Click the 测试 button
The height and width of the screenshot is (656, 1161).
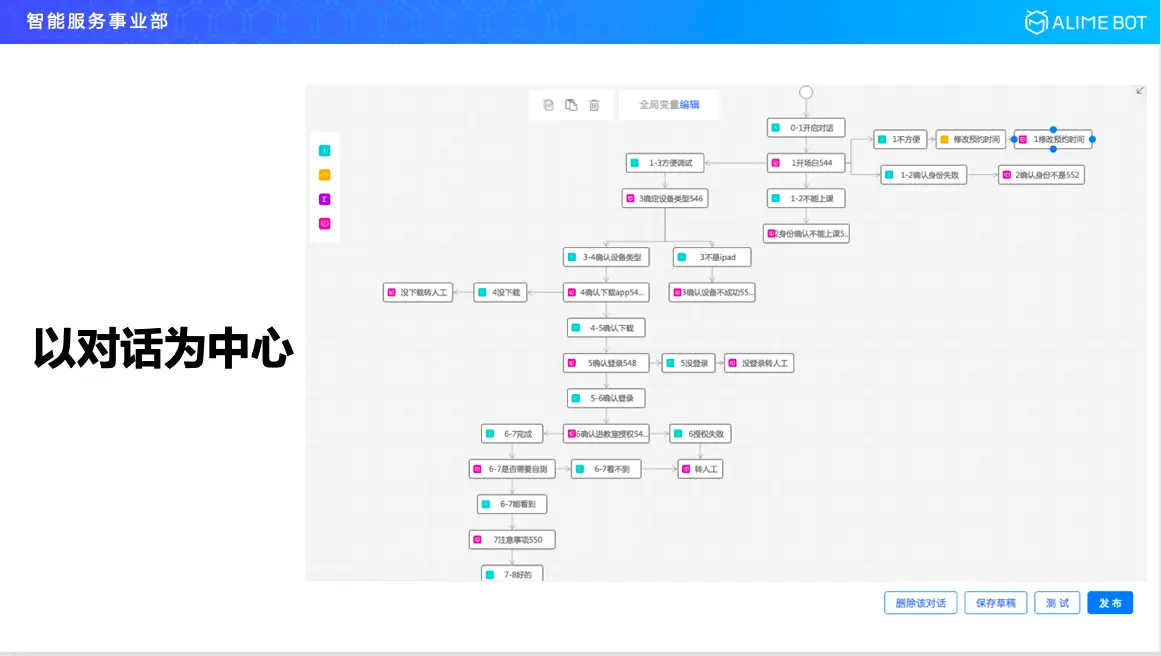[x=1057, y=603]
